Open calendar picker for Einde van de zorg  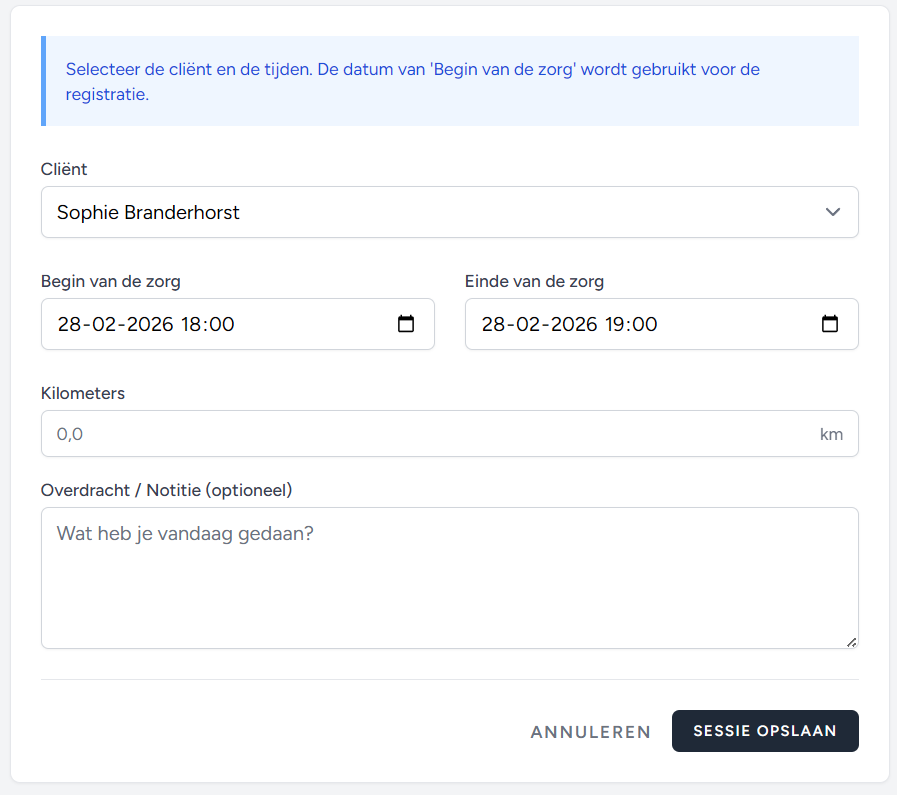(830, 324)
